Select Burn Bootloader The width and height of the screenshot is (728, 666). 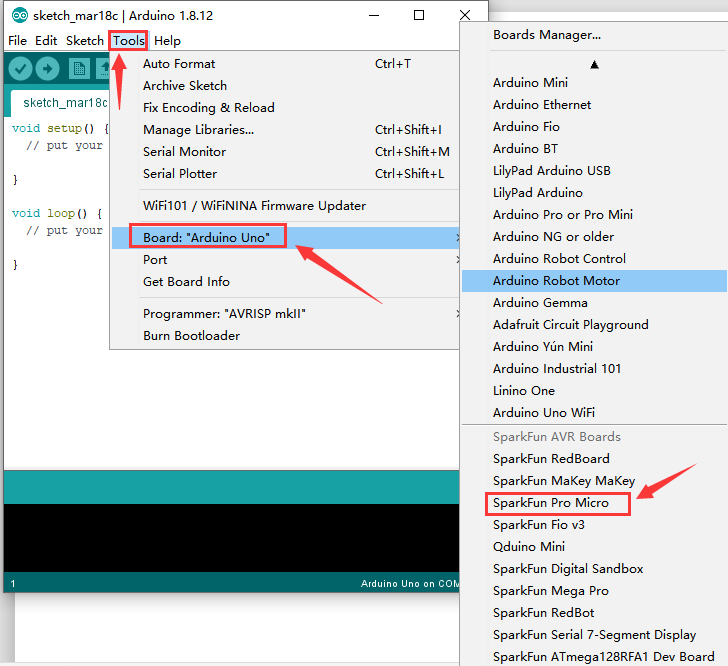pyautogui.click(x=284, y=335)
